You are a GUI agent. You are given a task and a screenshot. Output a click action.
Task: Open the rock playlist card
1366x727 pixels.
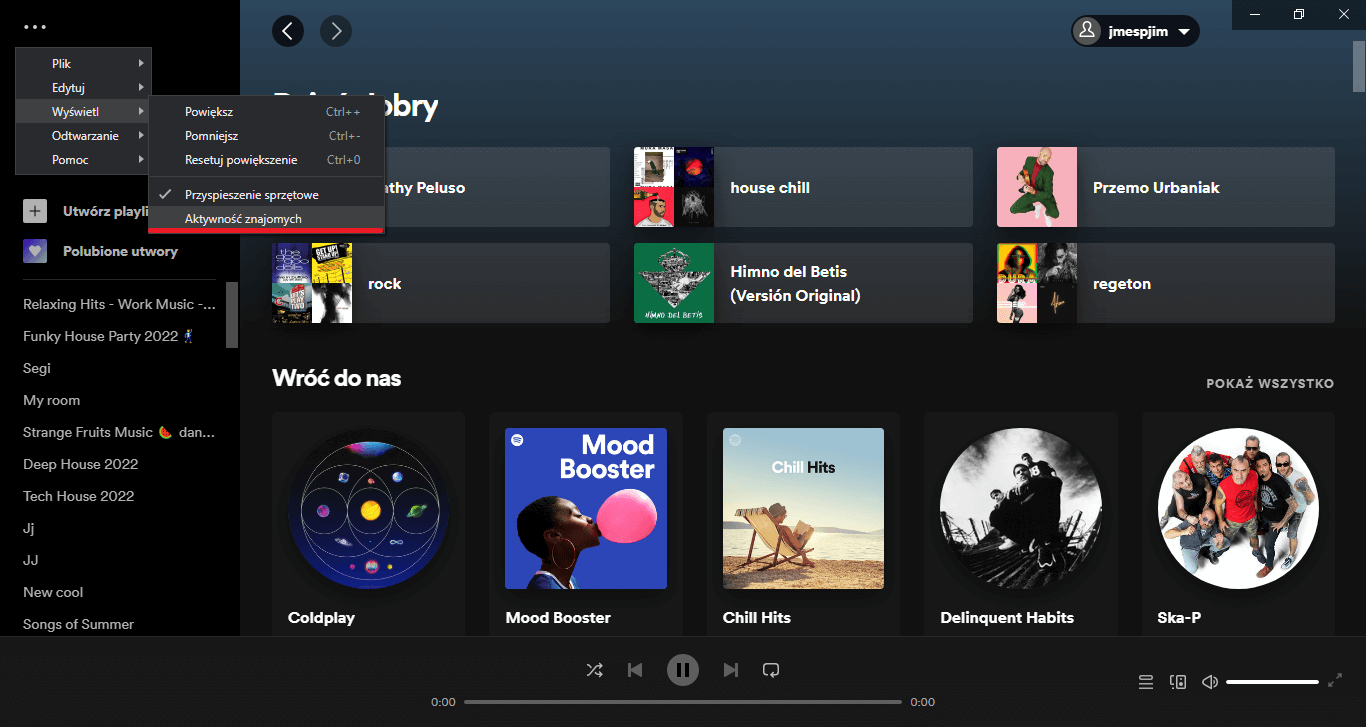tap(441, 283)
